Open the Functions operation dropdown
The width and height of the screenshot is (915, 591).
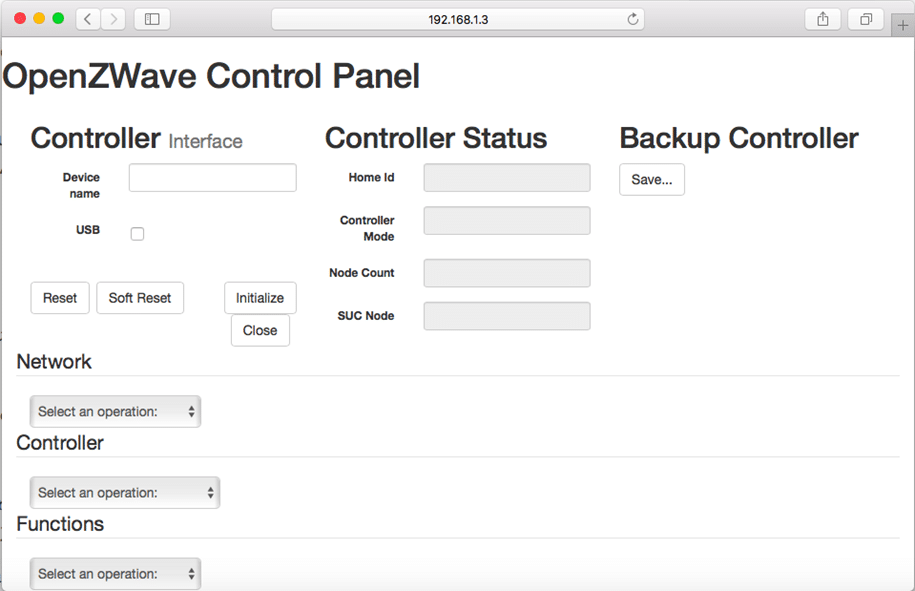[116, 573]
